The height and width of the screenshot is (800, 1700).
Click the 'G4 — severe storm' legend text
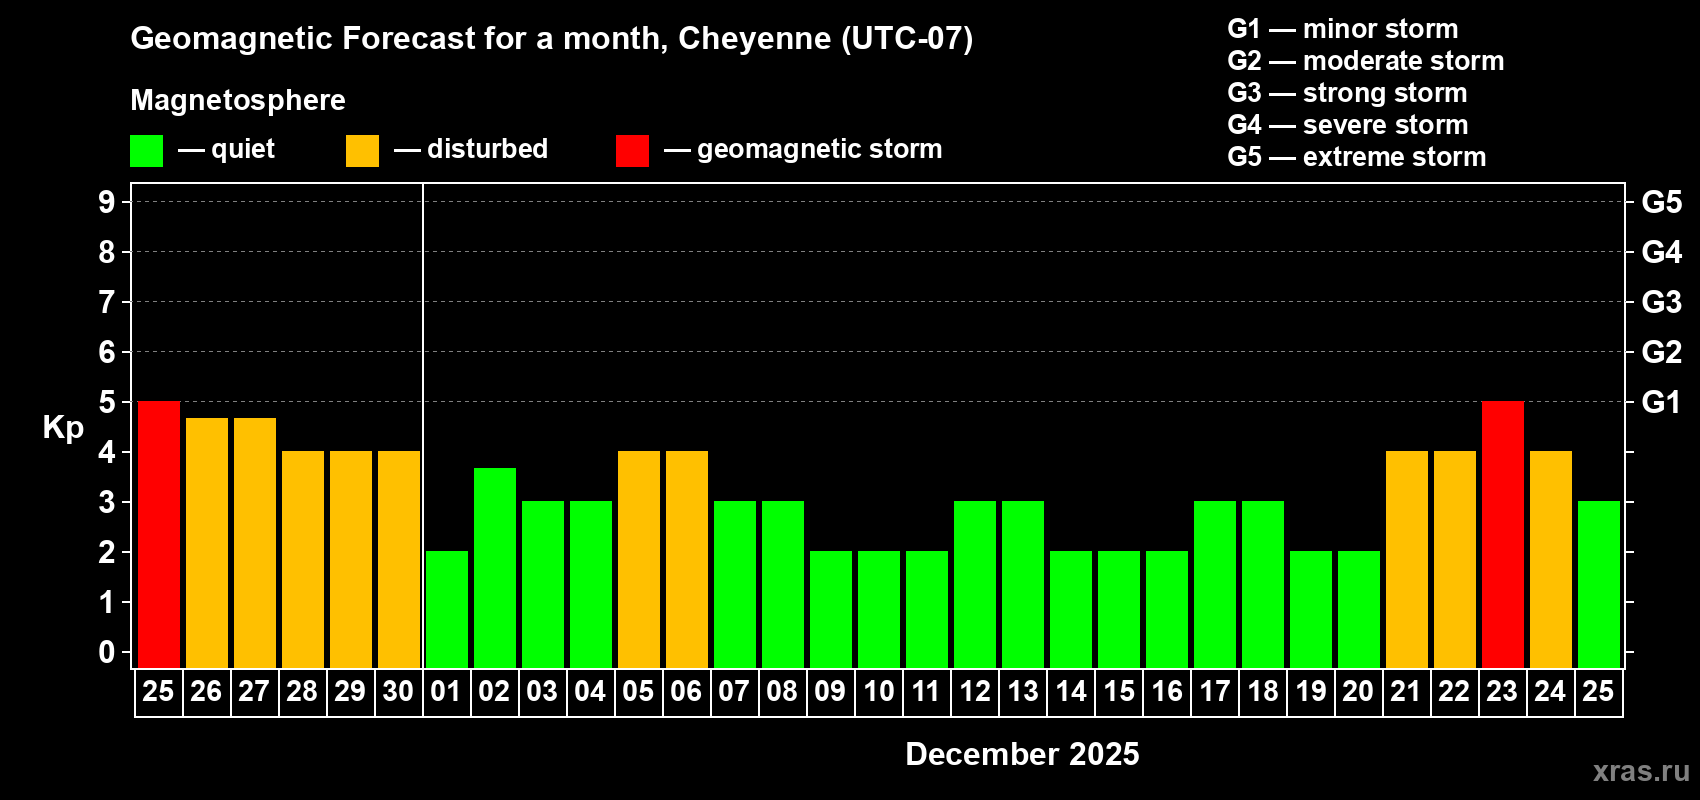click(1348, 125)
